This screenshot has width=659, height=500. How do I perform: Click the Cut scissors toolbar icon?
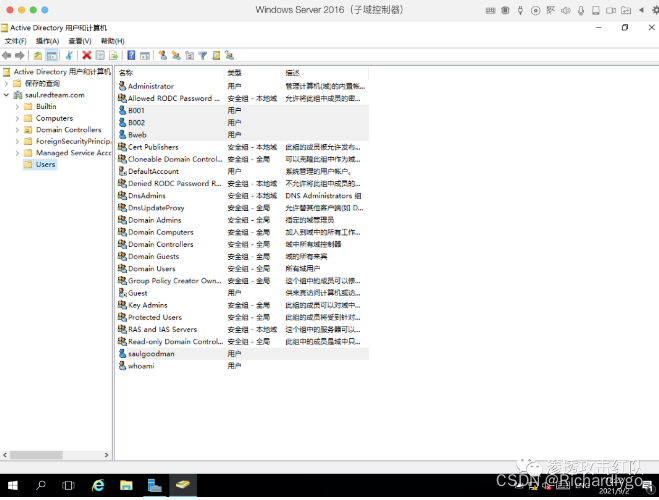pos(69,55)
